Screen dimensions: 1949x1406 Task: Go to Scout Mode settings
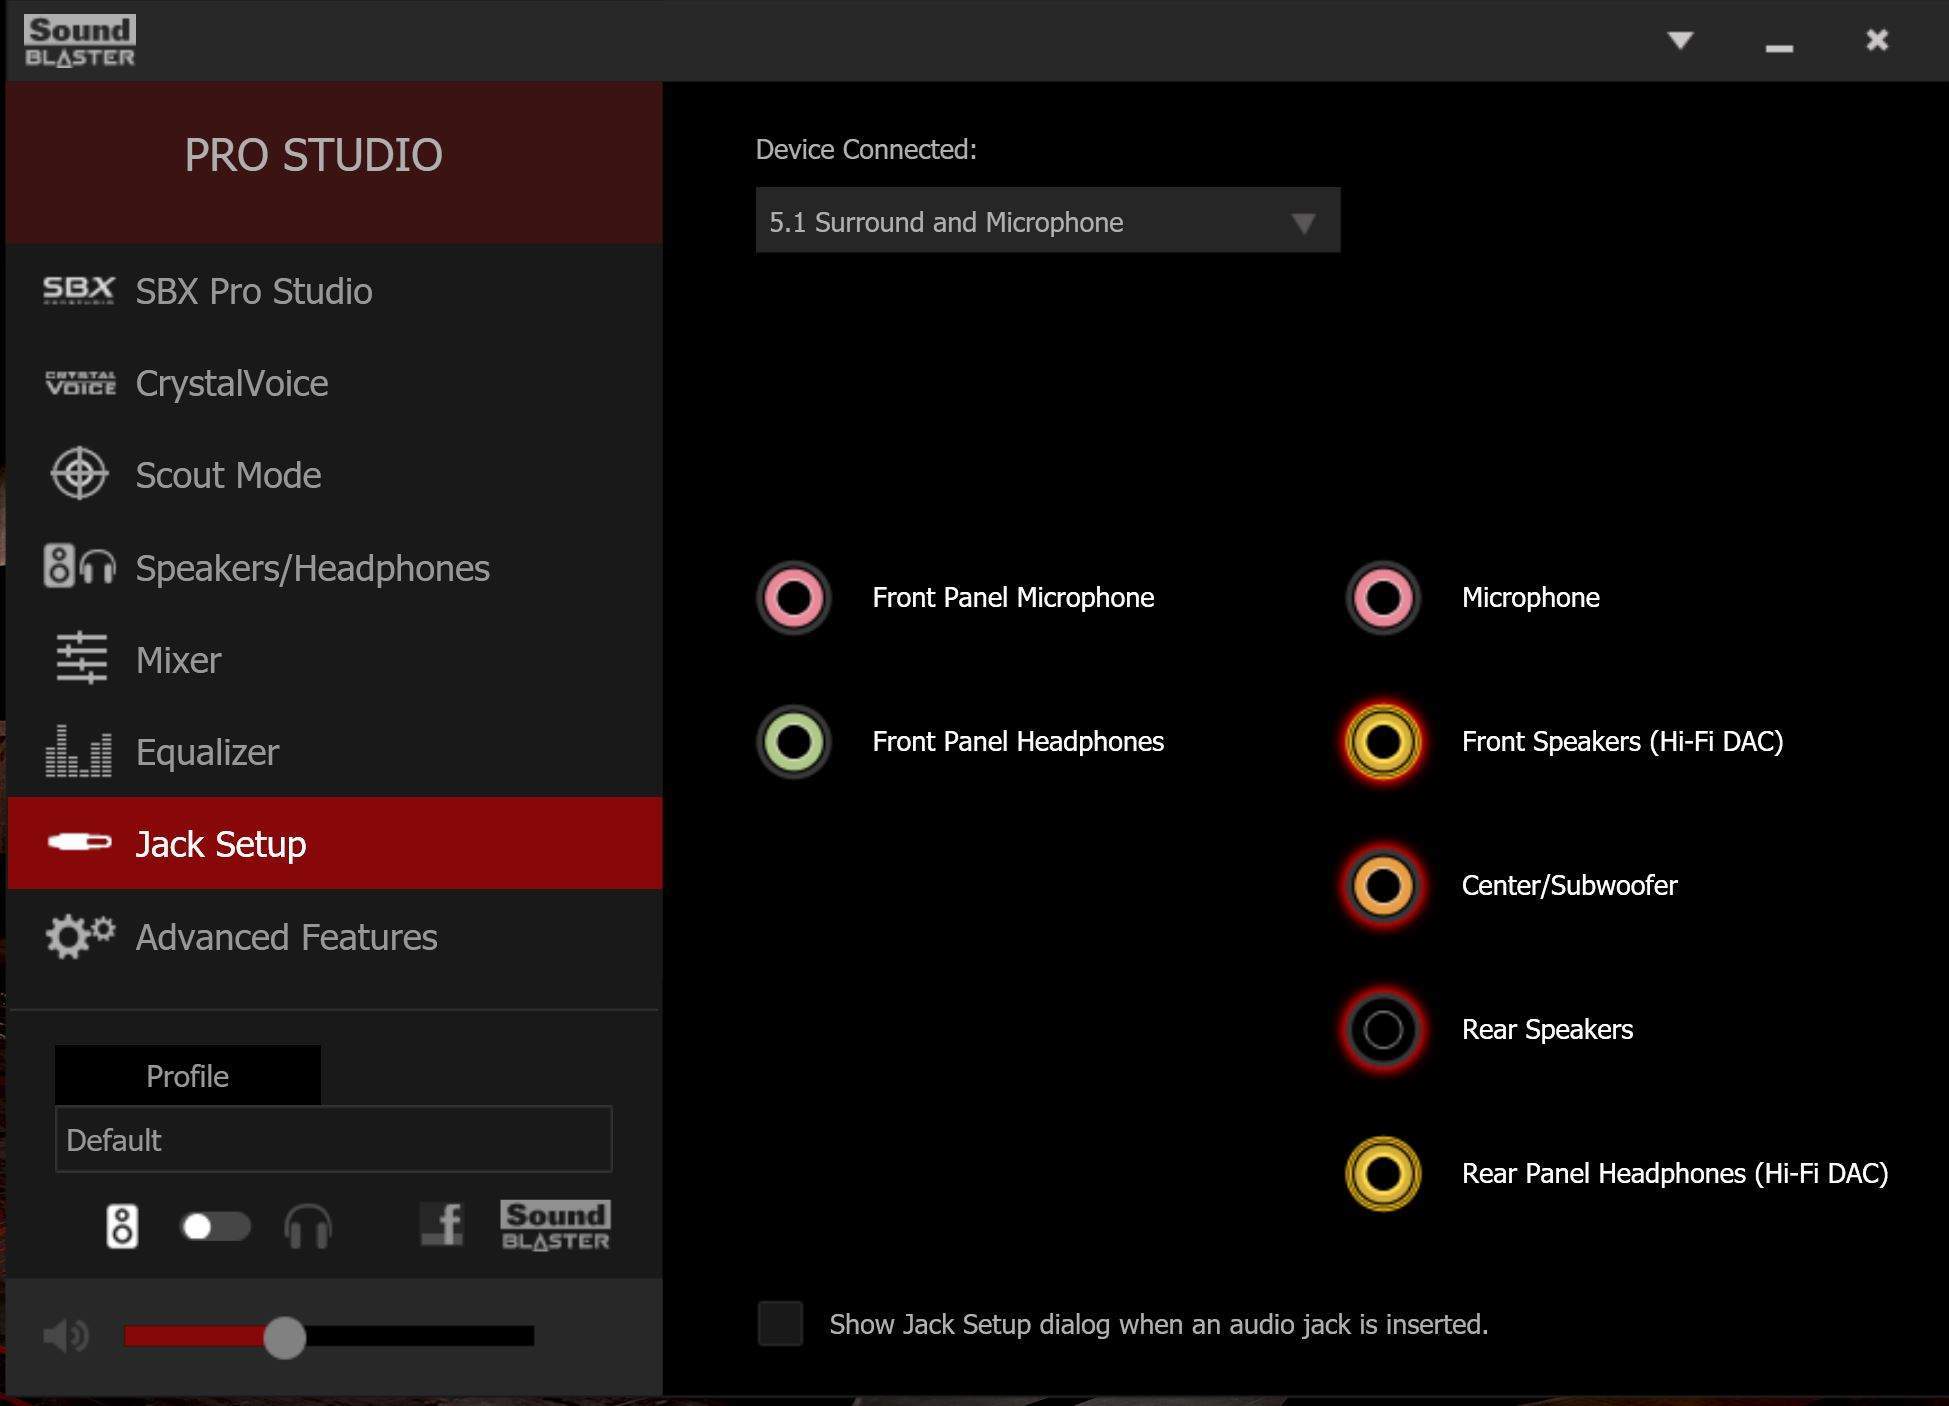334,475
